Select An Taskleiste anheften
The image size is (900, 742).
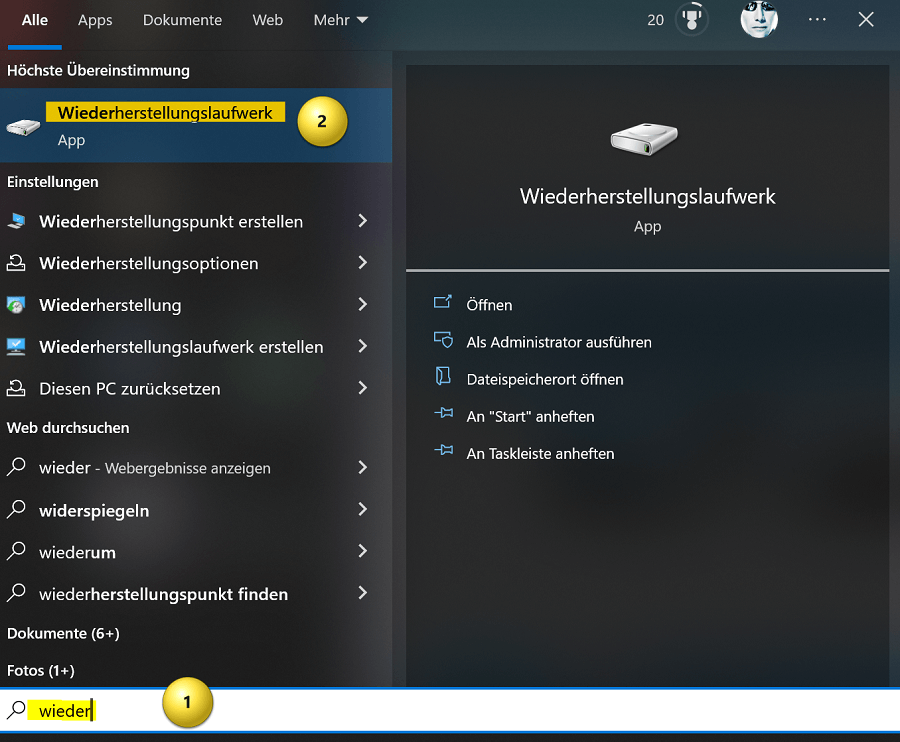click(x=540, y=453)
